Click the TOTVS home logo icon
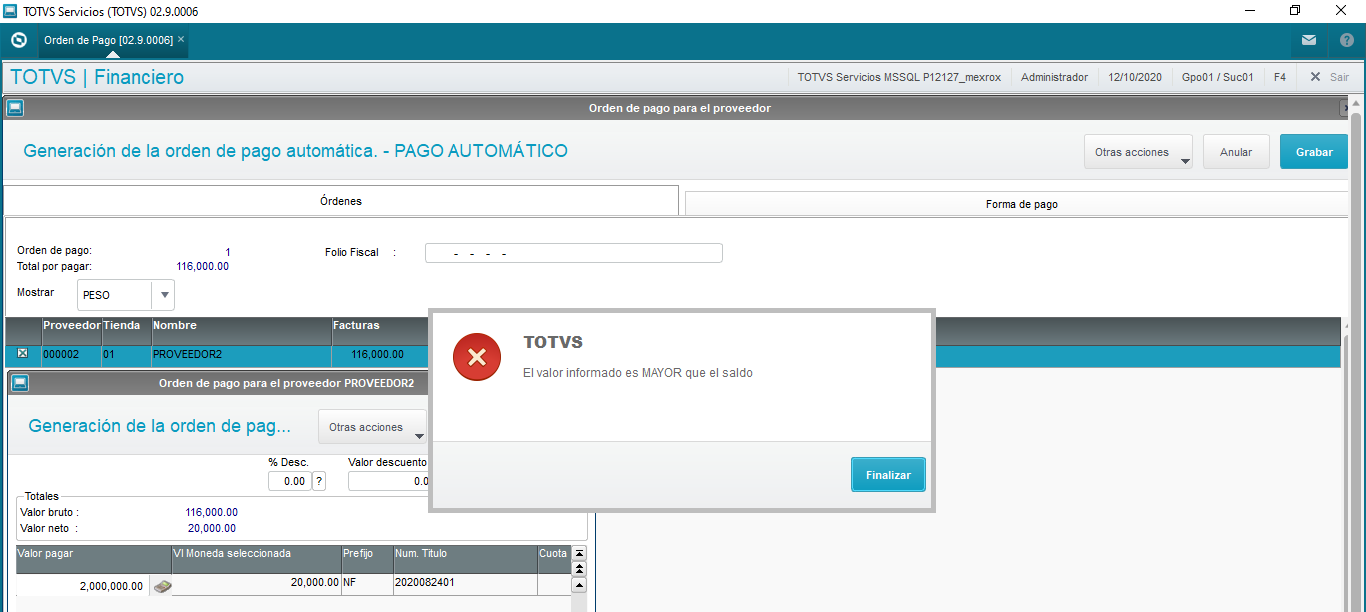This screenshot has height=612, width=1366. pos(18,40)
